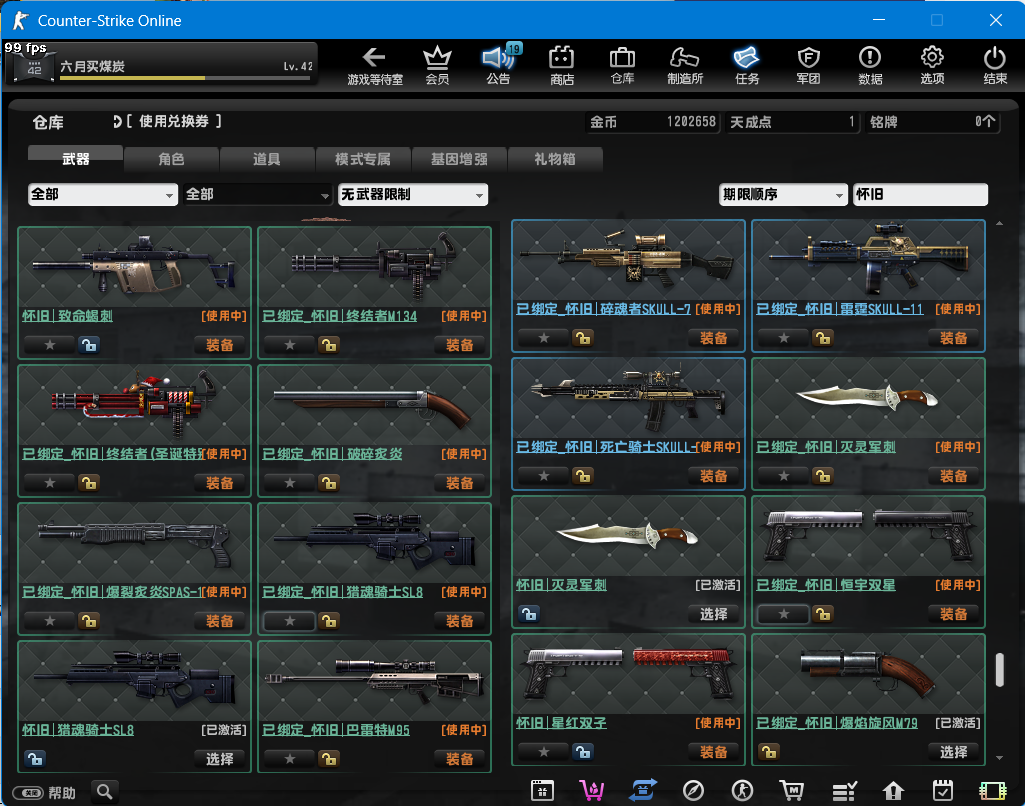Image resolution: width=1025 pixels, height=806 pixels.
Task: Toggle favorite star for 怀旧|星红双子
Action: 544,752
